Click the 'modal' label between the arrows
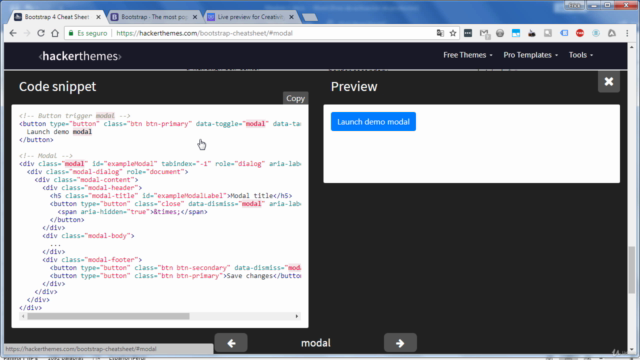This screenshot has height=360, width=640. 316,343
